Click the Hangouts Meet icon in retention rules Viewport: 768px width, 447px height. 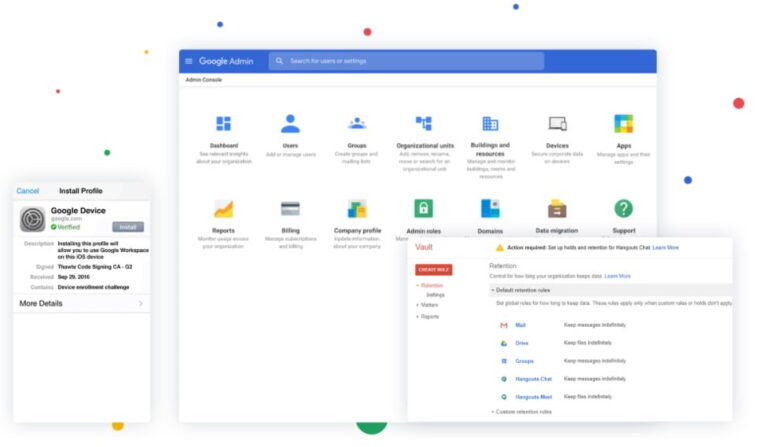pyautogui.click(x=504, y=397)
